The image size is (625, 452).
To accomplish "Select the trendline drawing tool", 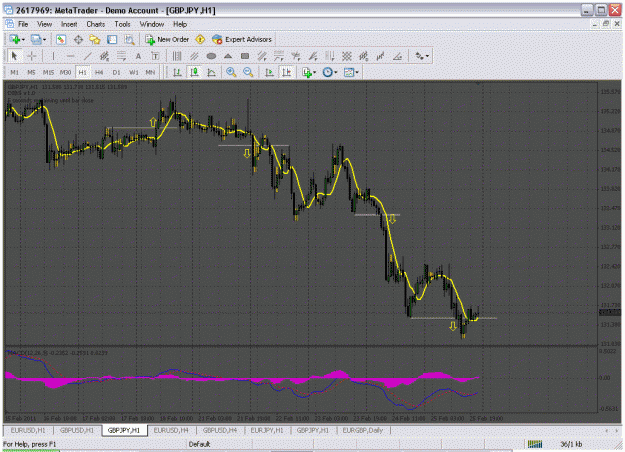I will tap(87, 56).
